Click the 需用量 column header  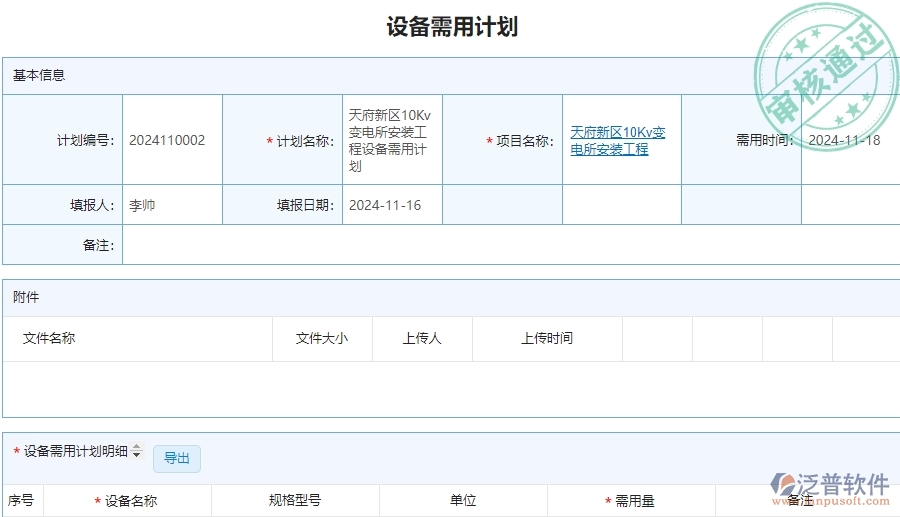tap(630, 501)
